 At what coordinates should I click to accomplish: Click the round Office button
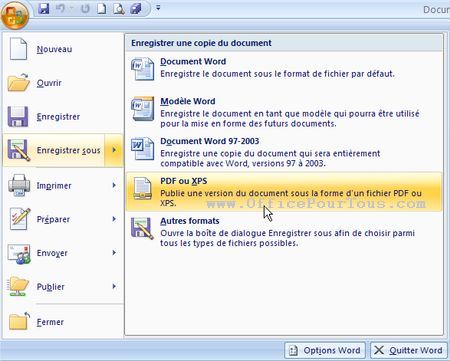coord(15,15)
